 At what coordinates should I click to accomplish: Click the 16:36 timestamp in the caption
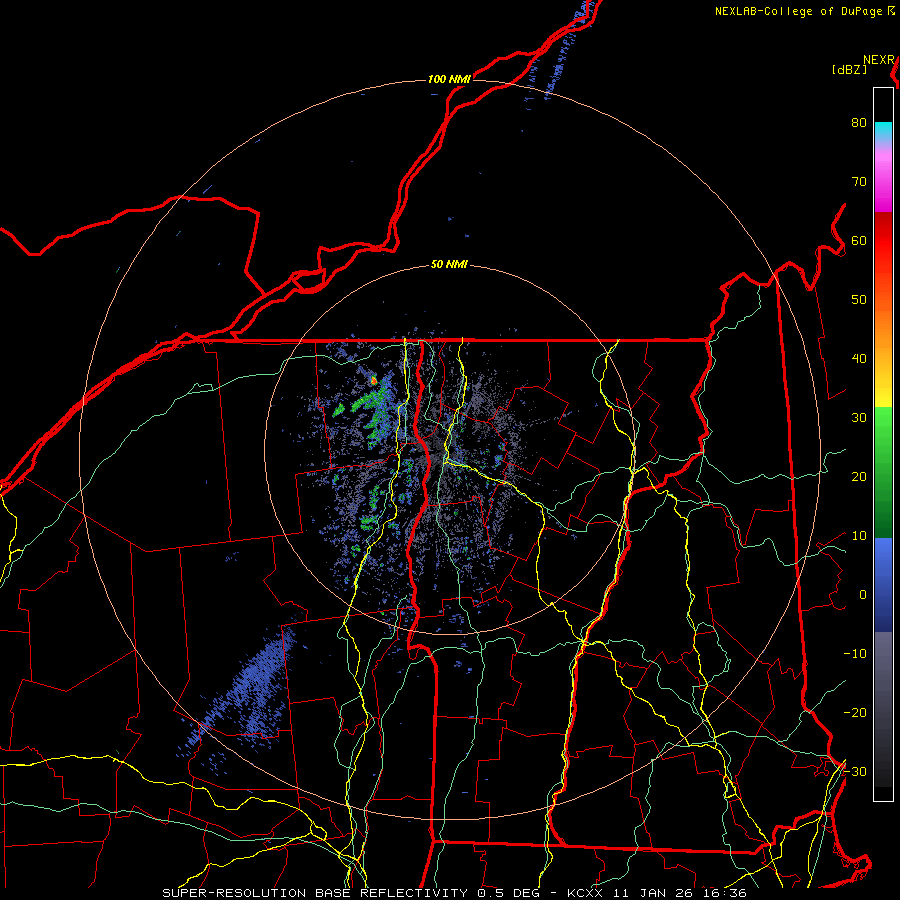pyautogui.click(x=726, y=893)
